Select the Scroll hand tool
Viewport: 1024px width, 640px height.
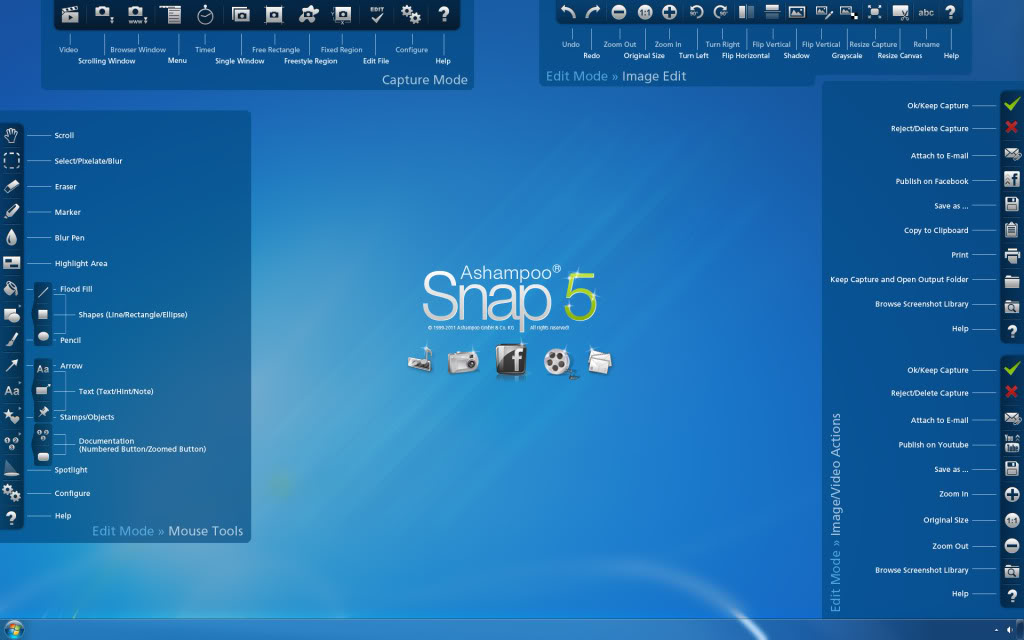click(x=11, y=135)
